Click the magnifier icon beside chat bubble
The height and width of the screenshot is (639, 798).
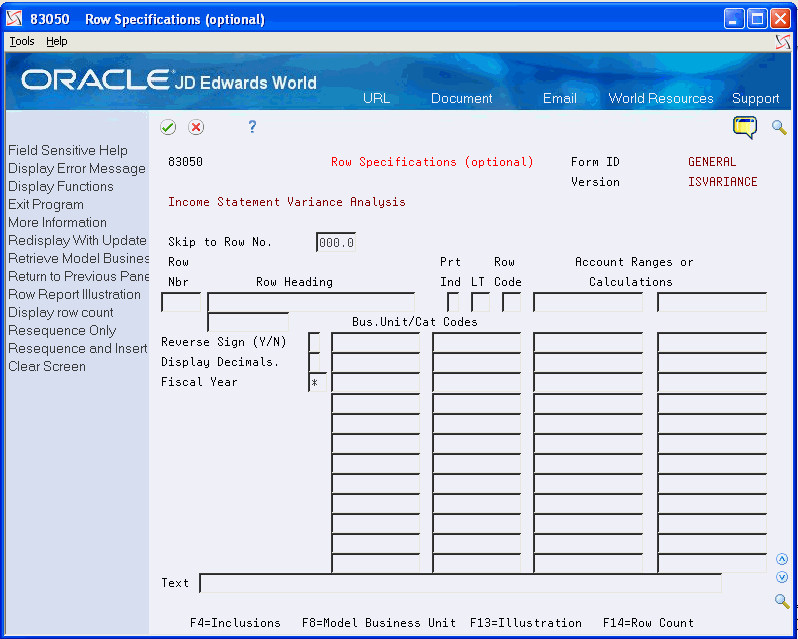pyautogui.click(x=779, y=127)
